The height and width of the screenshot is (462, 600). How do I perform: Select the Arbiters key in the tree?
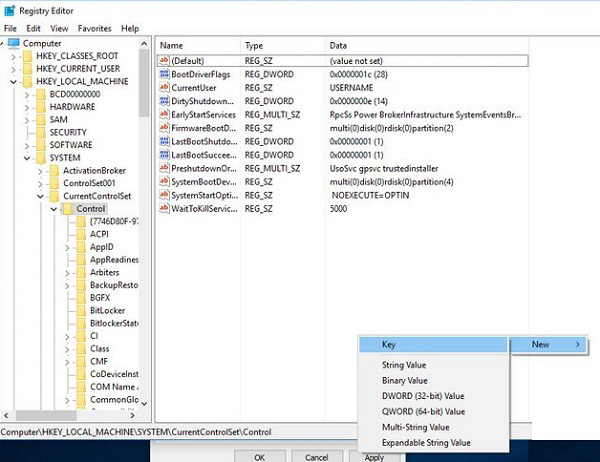point(104,272)
